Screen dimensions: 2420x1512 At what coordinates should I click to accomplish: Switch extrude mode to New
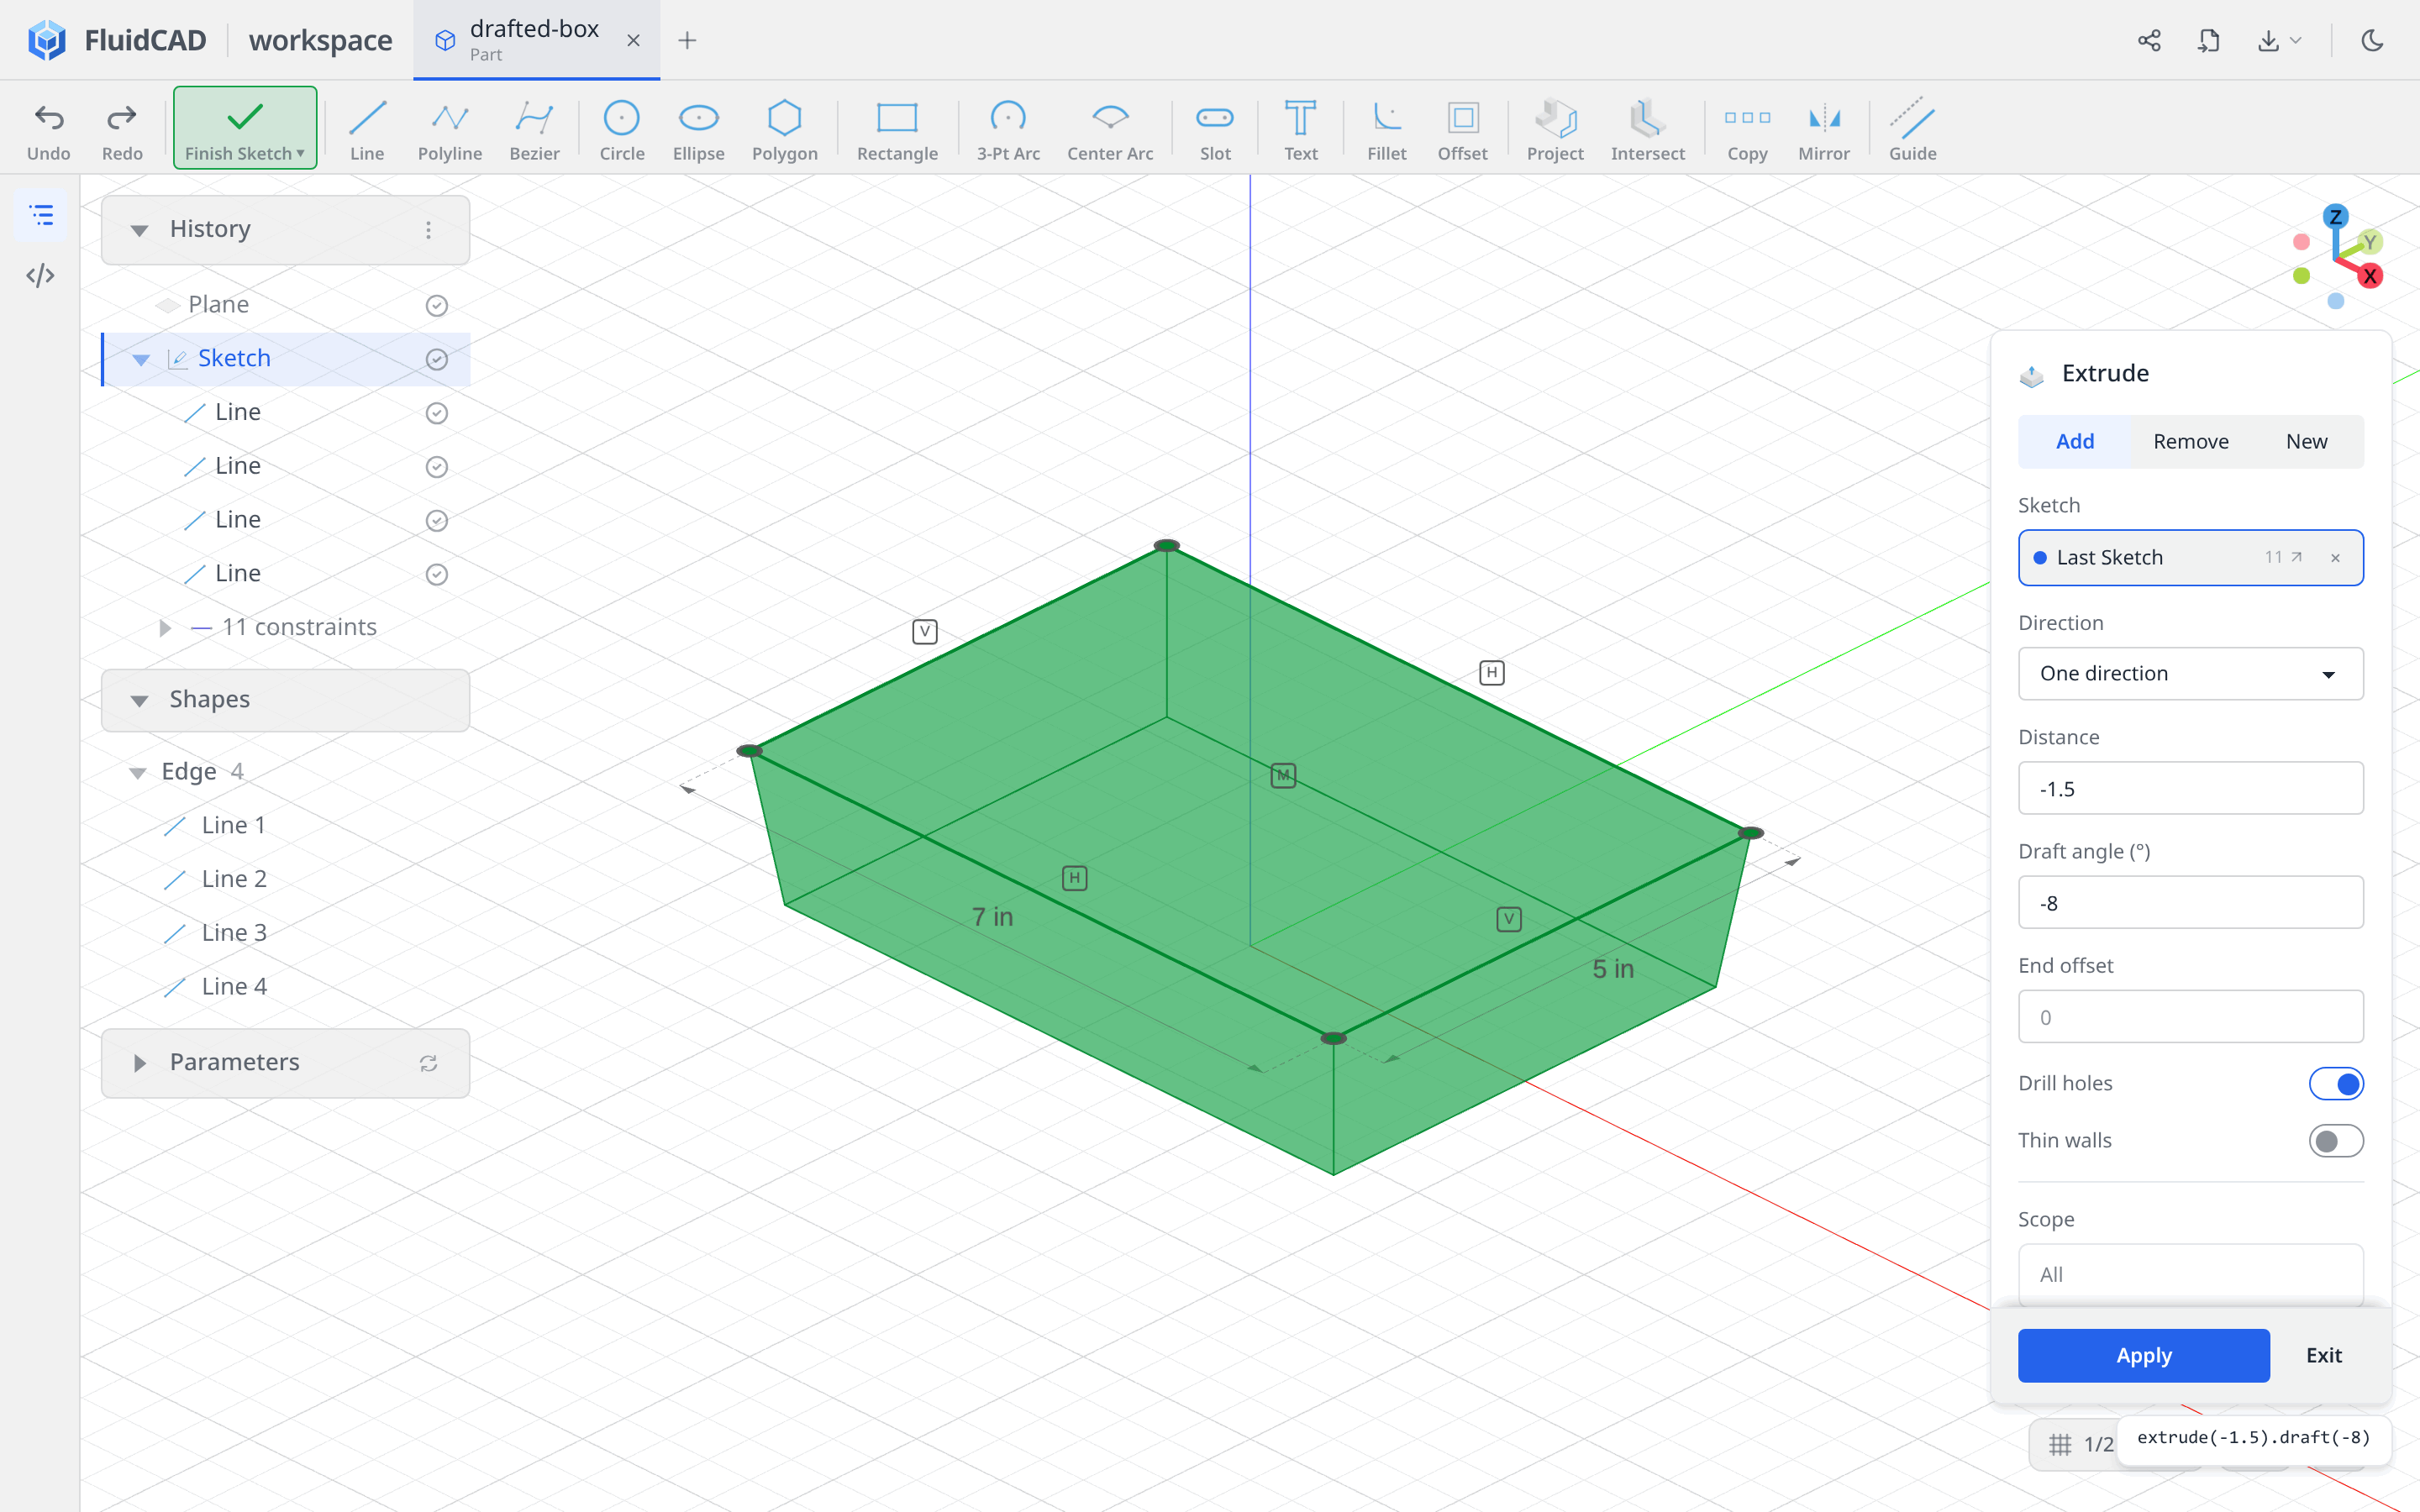[x=2306, y=441]
